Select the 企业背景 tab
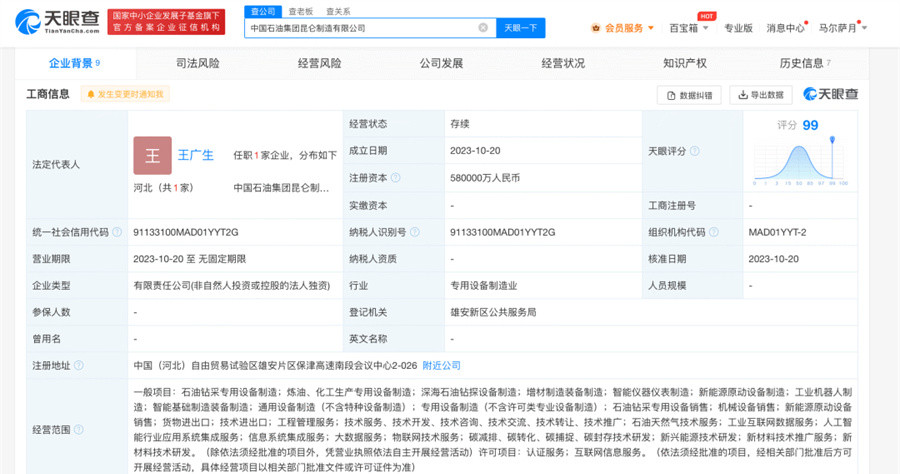Viewport: 900px width, 474px height. pyautogui.click(x=75, y=63)
